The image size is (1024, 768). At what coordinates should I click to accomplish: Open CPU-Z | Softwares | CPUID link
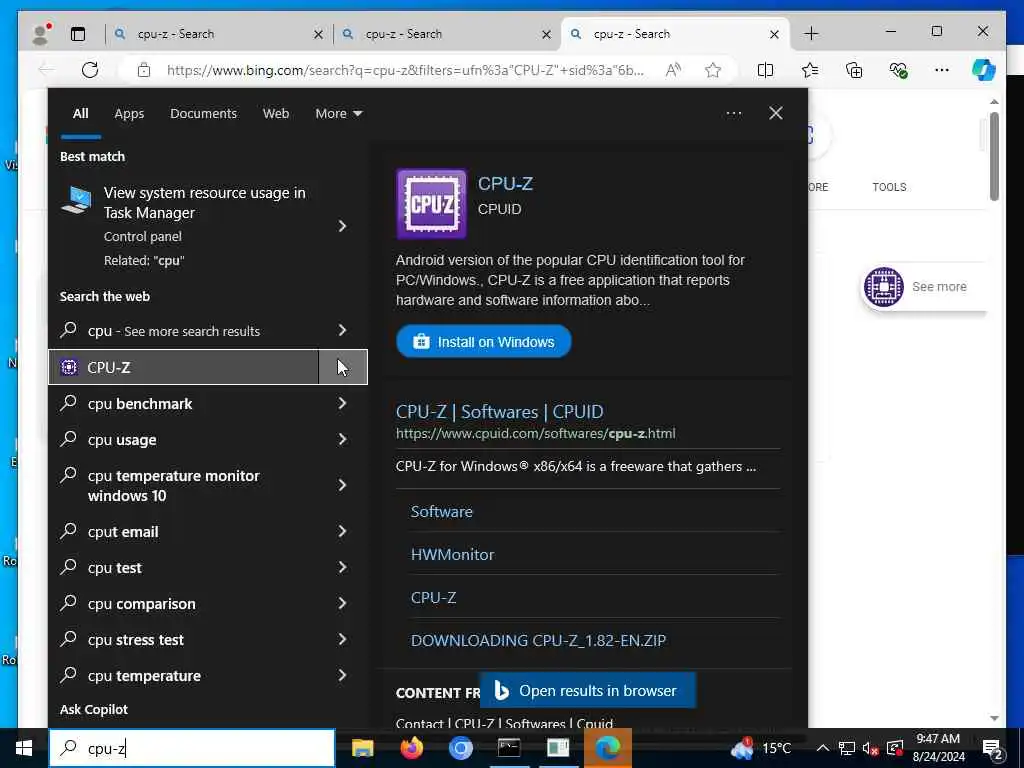point(500,412)
